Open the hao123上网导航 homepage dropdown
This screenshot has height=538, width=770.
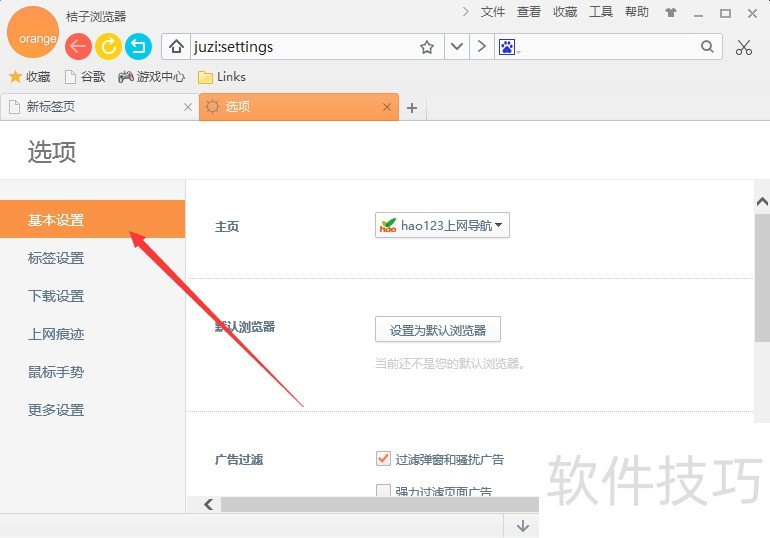442,225
